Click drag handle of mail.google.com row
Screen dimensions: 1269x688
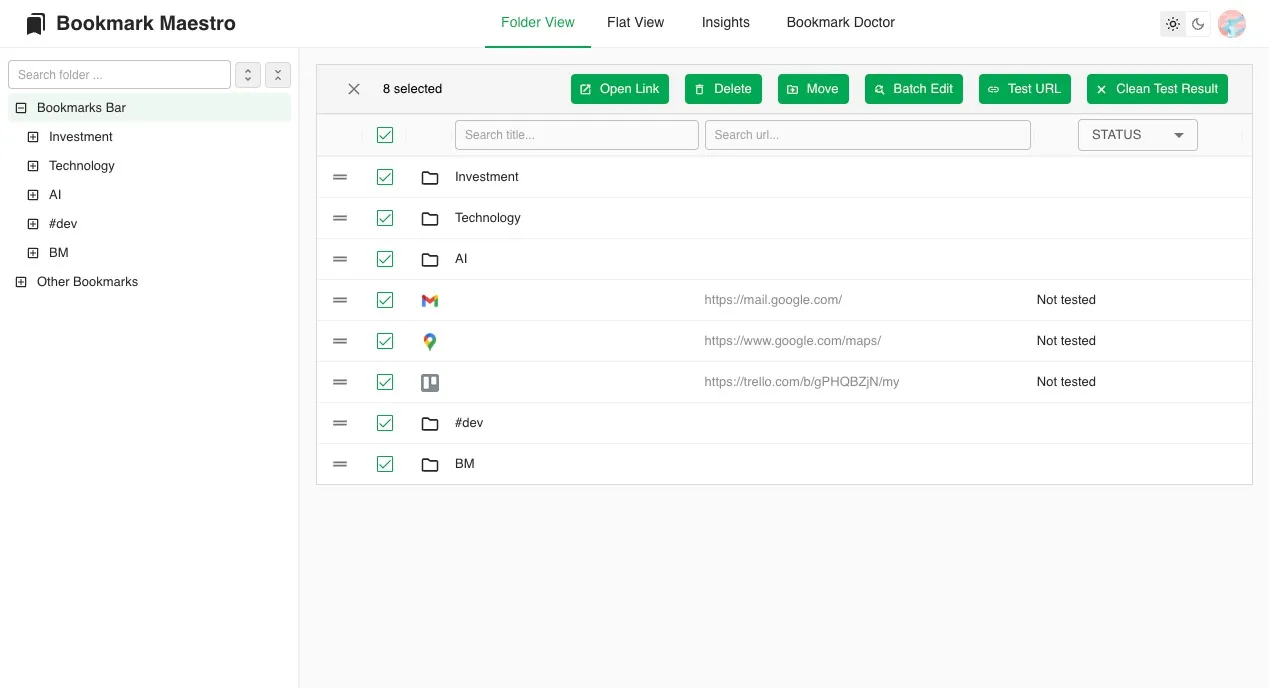click(340, 300)
